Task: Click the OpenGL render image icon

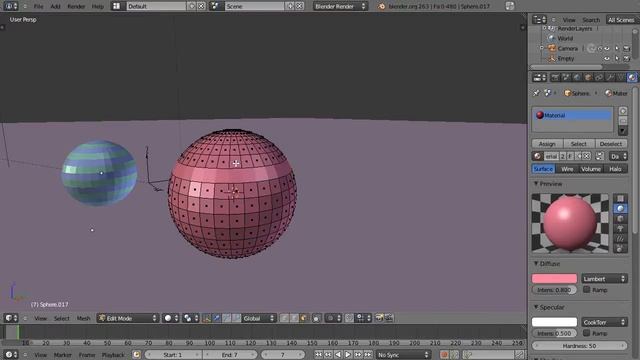Action: point(379,318)
